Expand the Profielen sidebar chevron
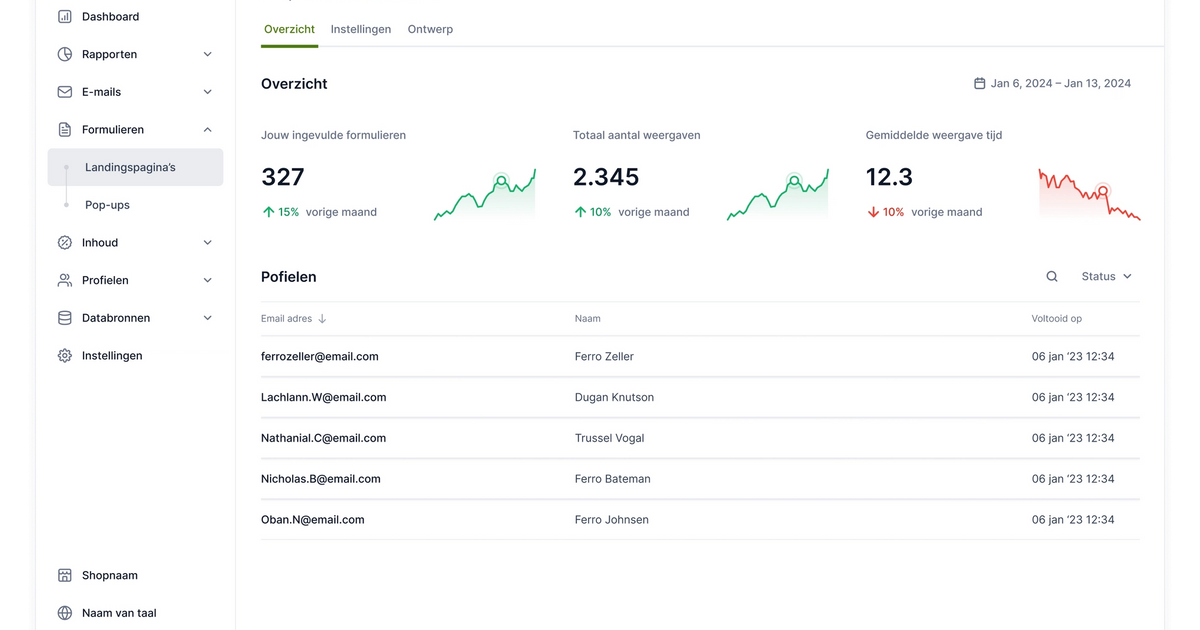Viewport: 1200px width, 630px height. [208, 281]
